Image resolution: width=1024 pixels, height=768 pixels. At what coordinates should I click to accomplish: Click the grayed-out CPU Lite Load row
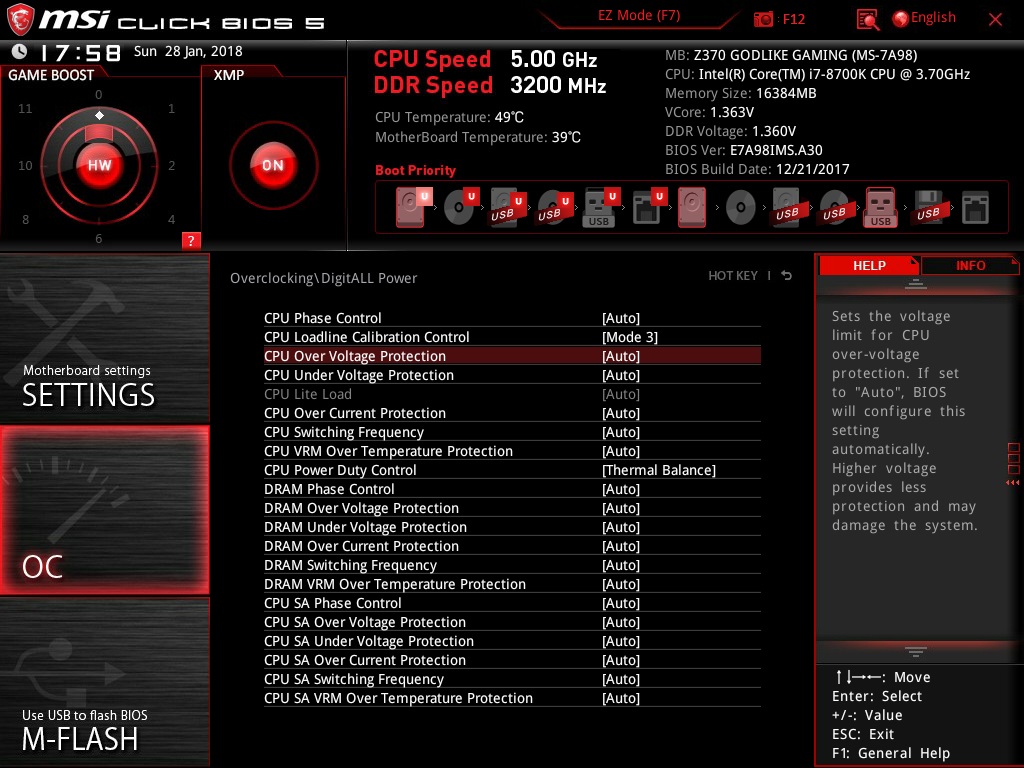[512, 394]
